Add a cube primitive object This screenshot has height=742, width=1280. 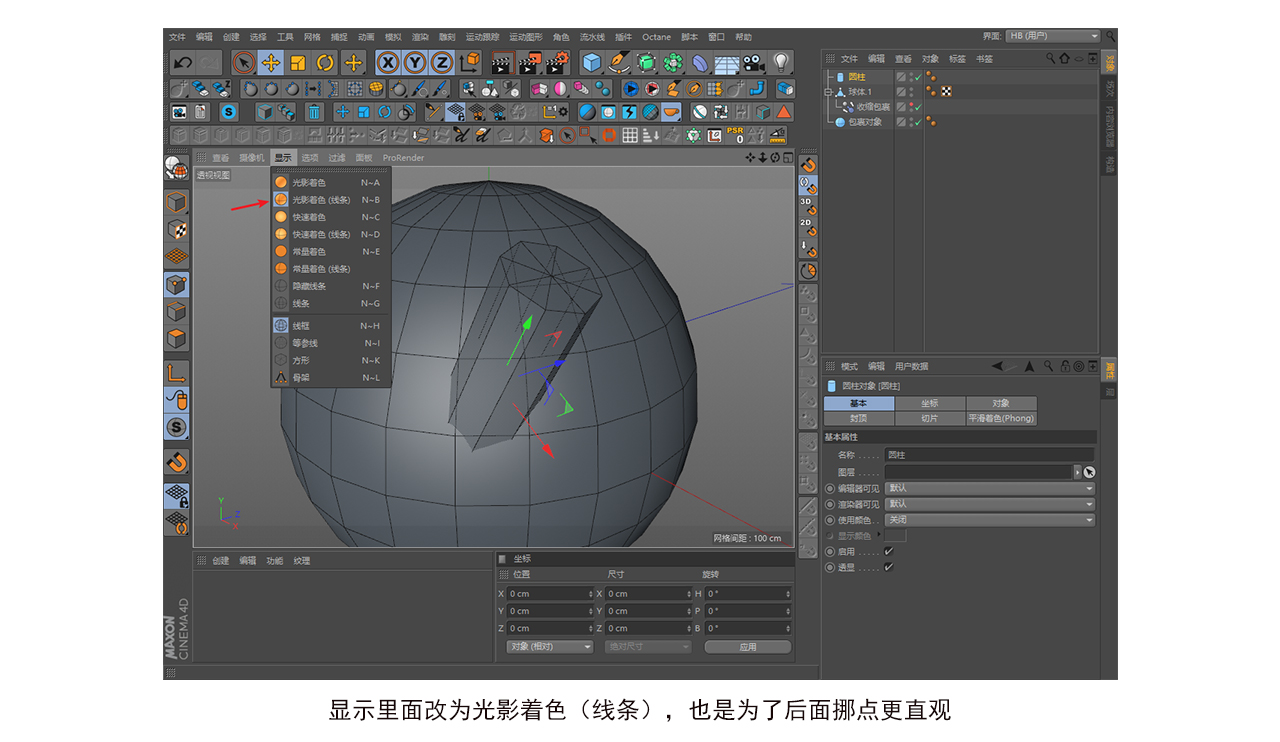click(592, 63)
